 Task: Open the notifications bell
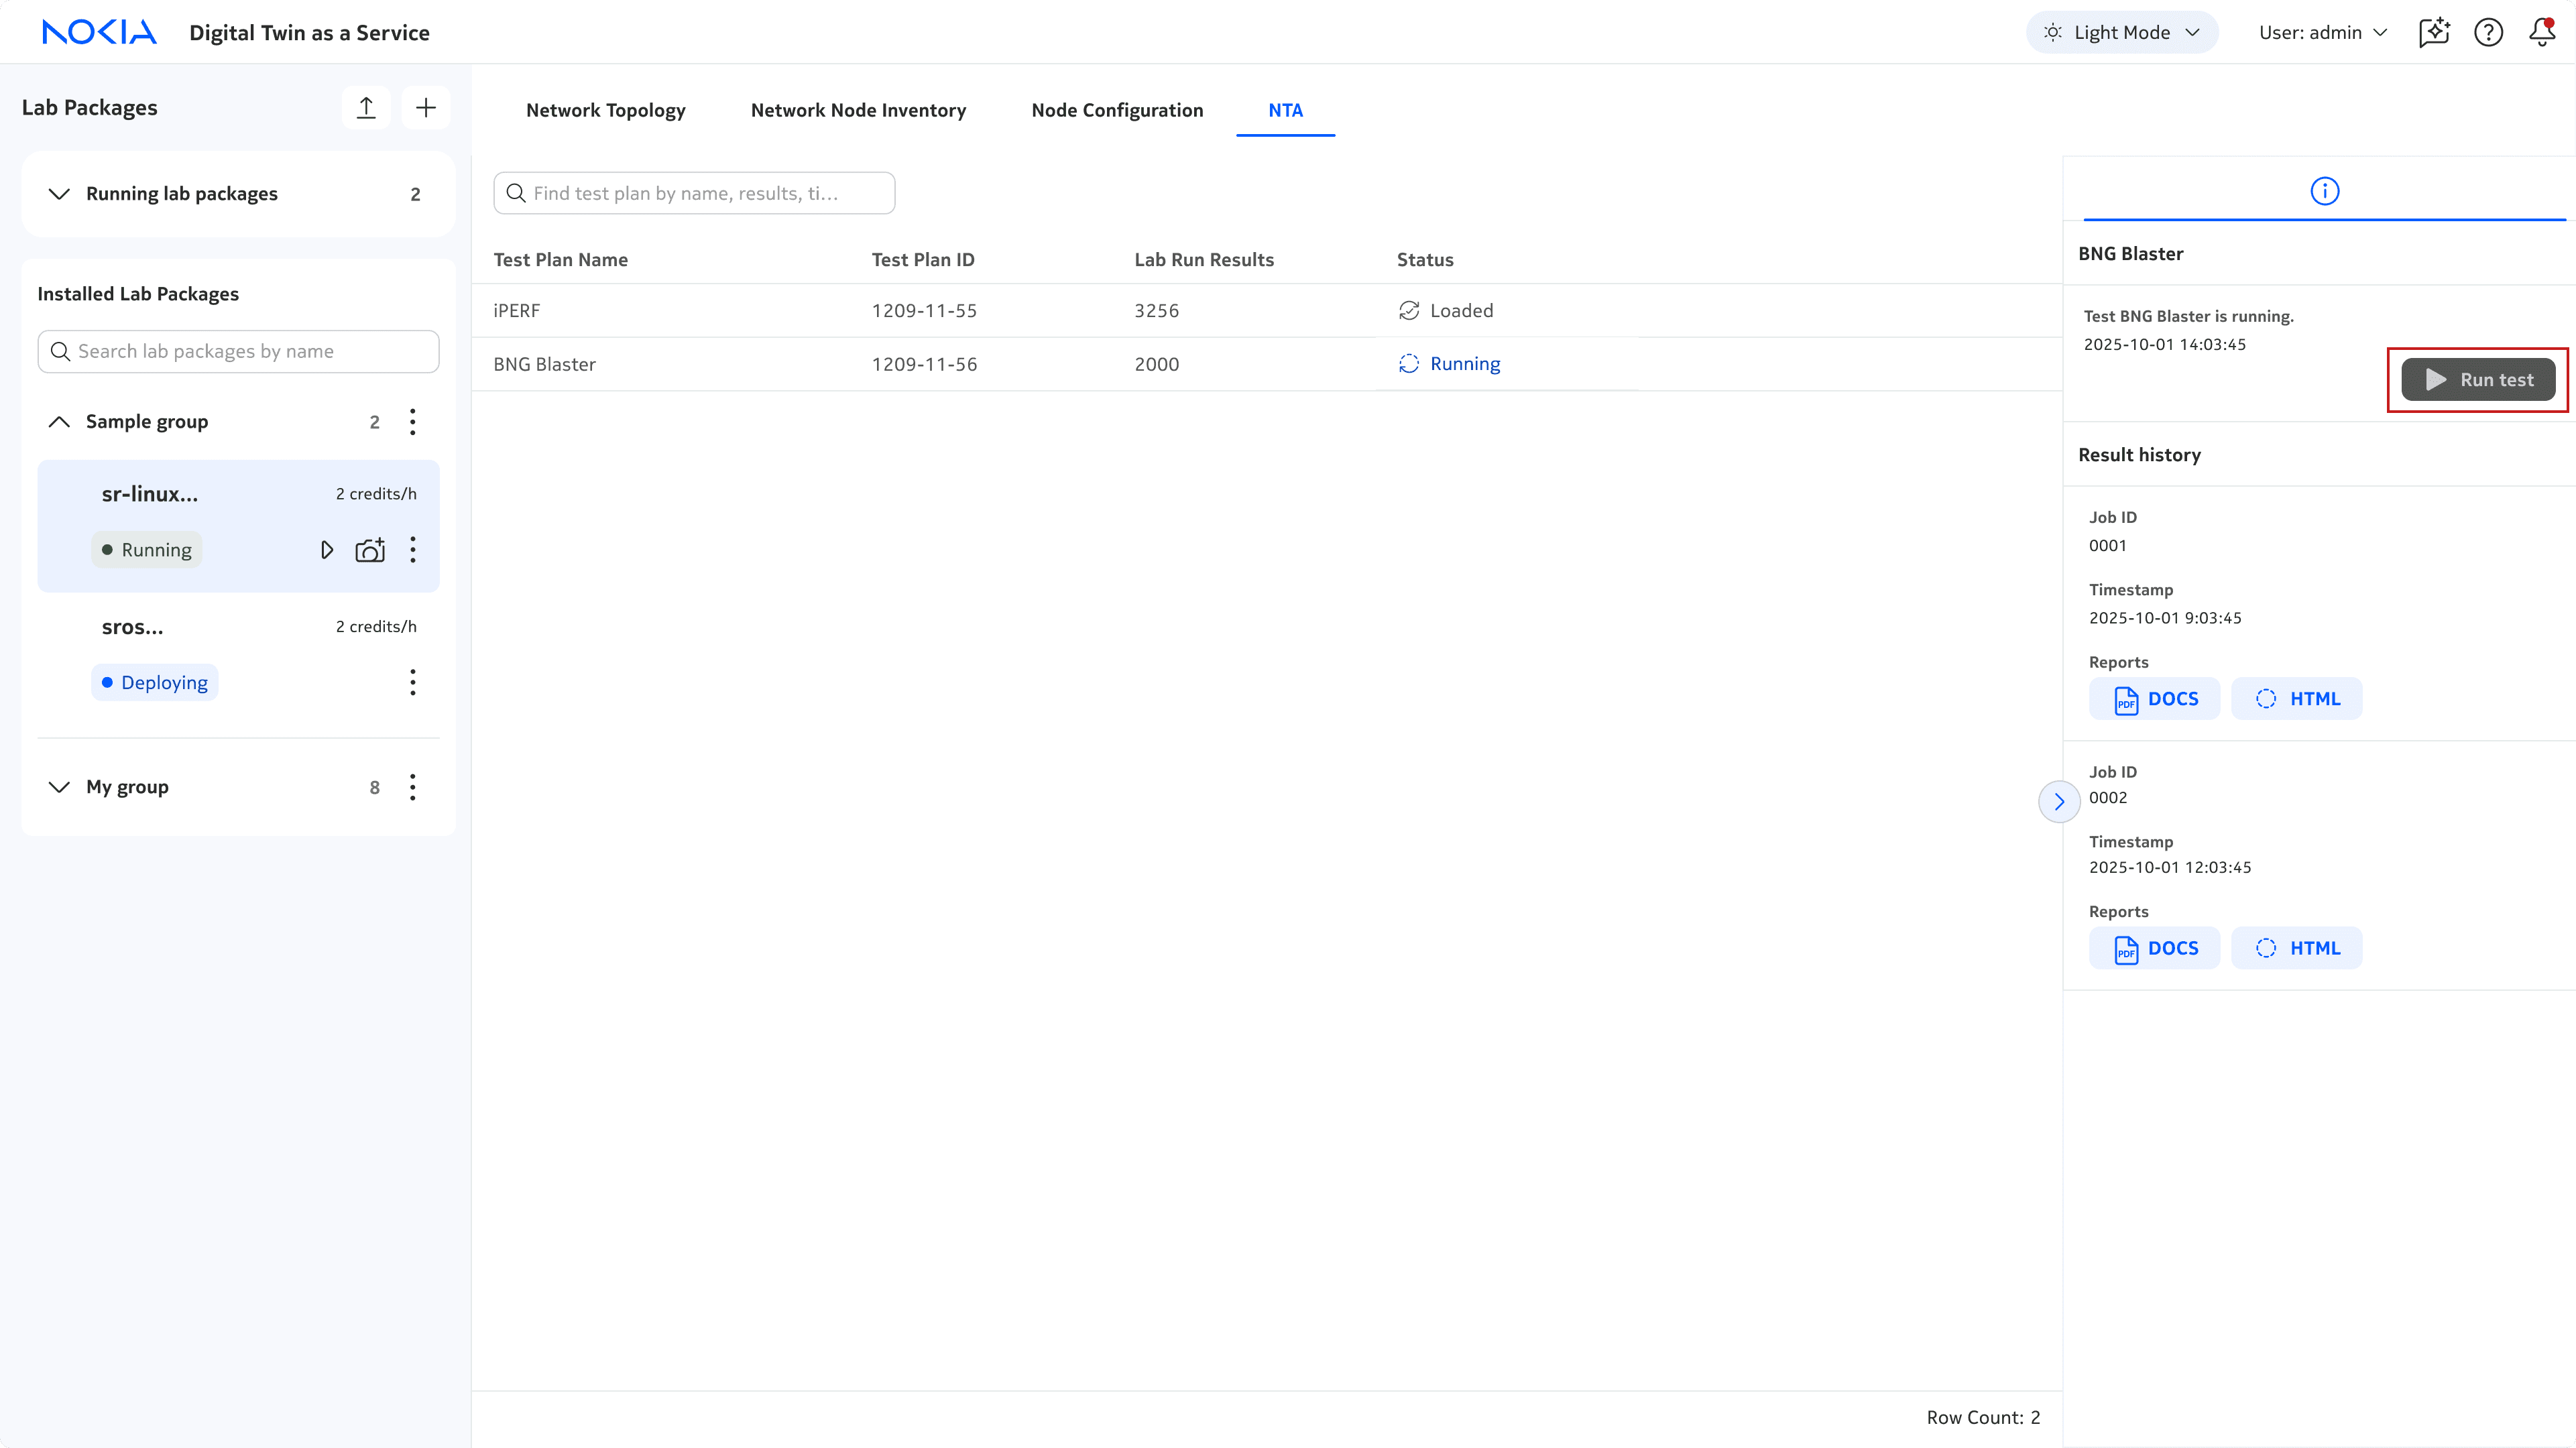click(2542, 32)
